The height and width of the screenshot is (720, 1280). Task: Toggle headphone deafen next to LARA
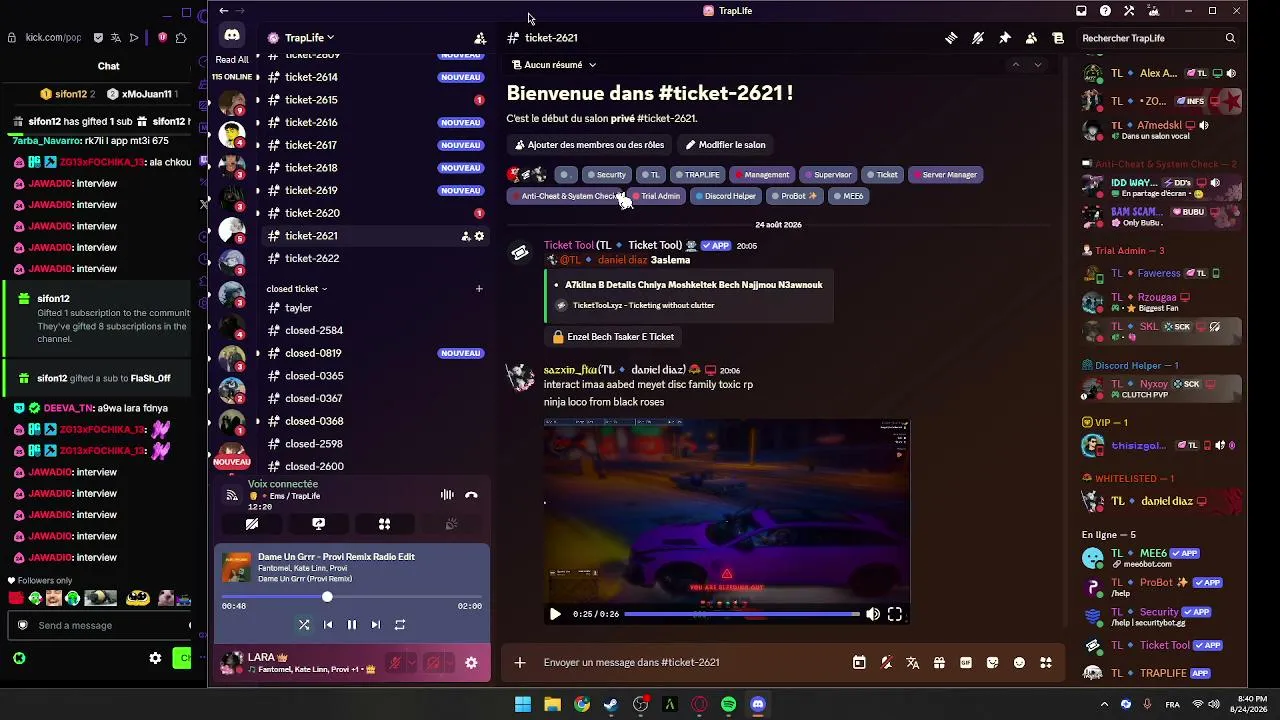[x=433, y=663]
